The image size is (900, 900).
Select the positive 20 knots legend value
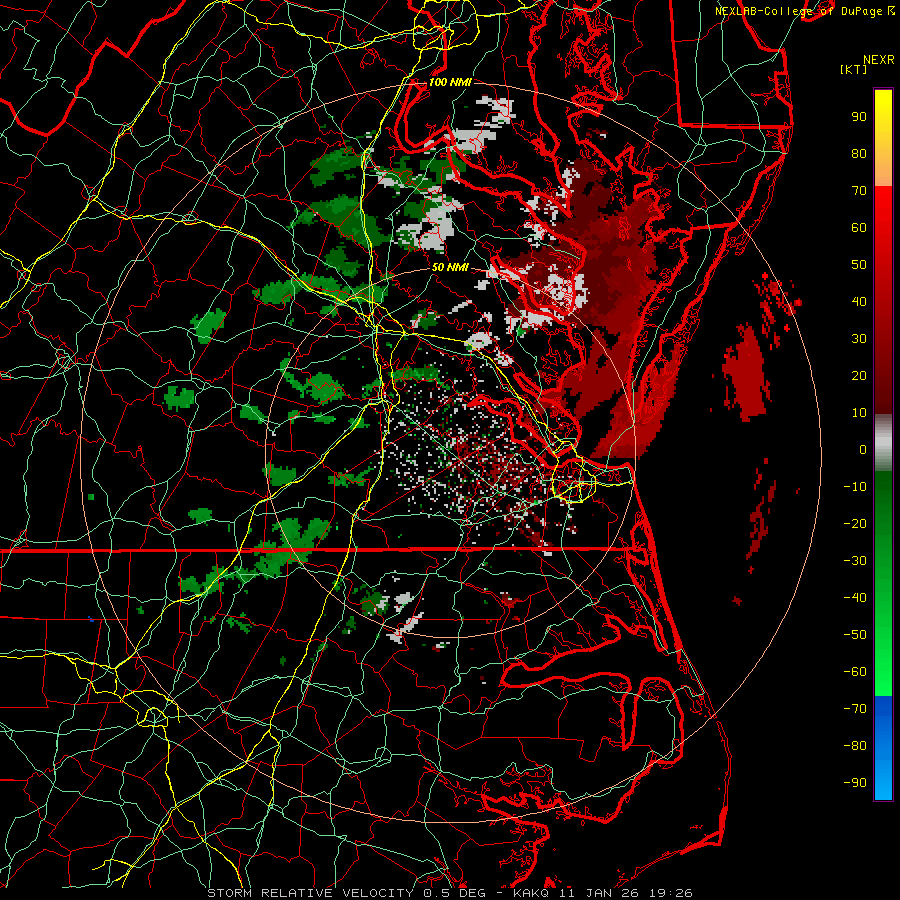point(859,375)
